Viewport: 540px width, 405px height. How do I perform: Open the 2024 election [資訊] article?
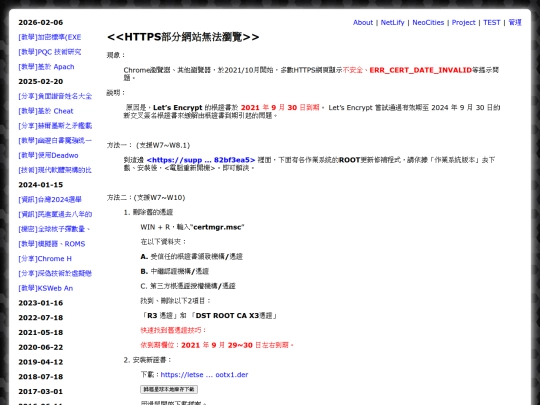[x=50, y=200]
